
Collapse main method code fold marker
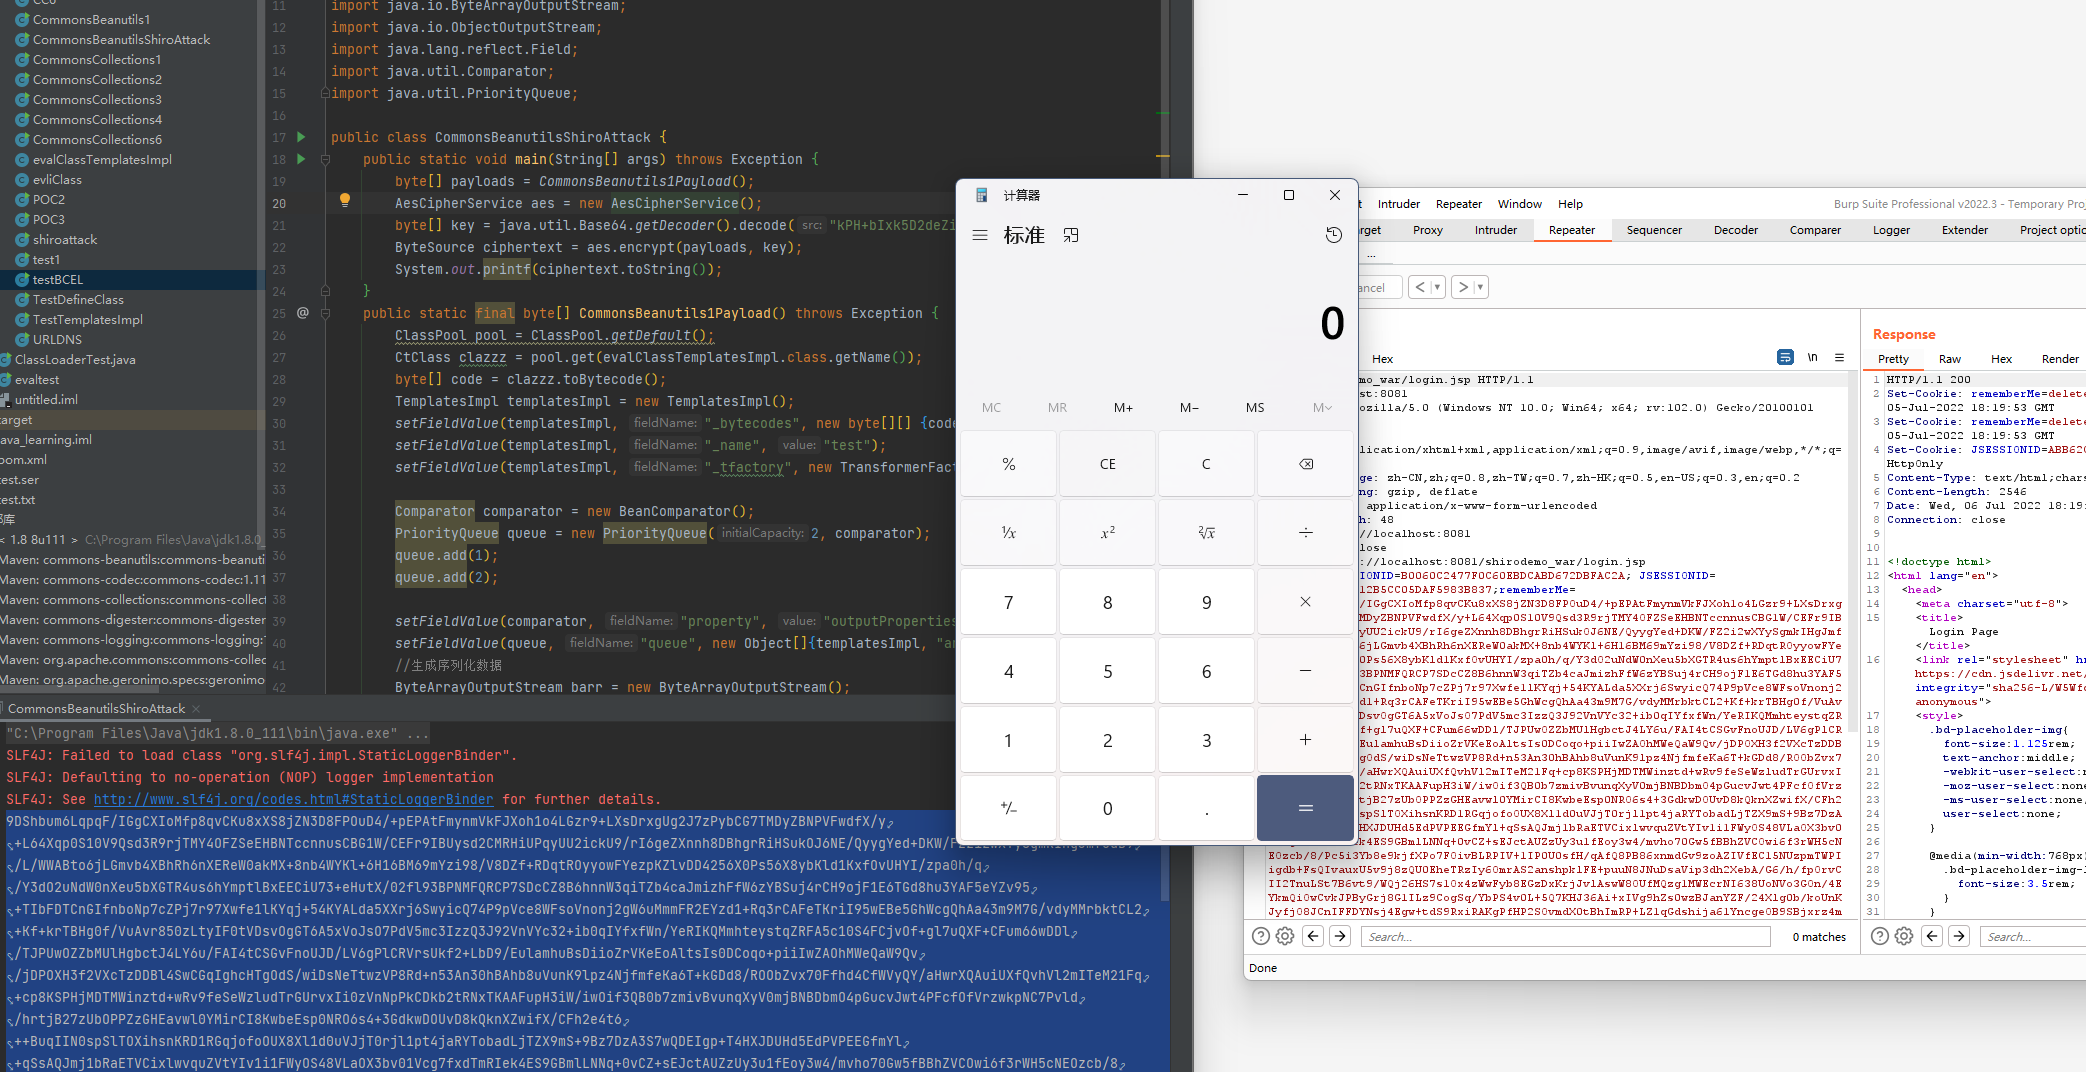325,159
